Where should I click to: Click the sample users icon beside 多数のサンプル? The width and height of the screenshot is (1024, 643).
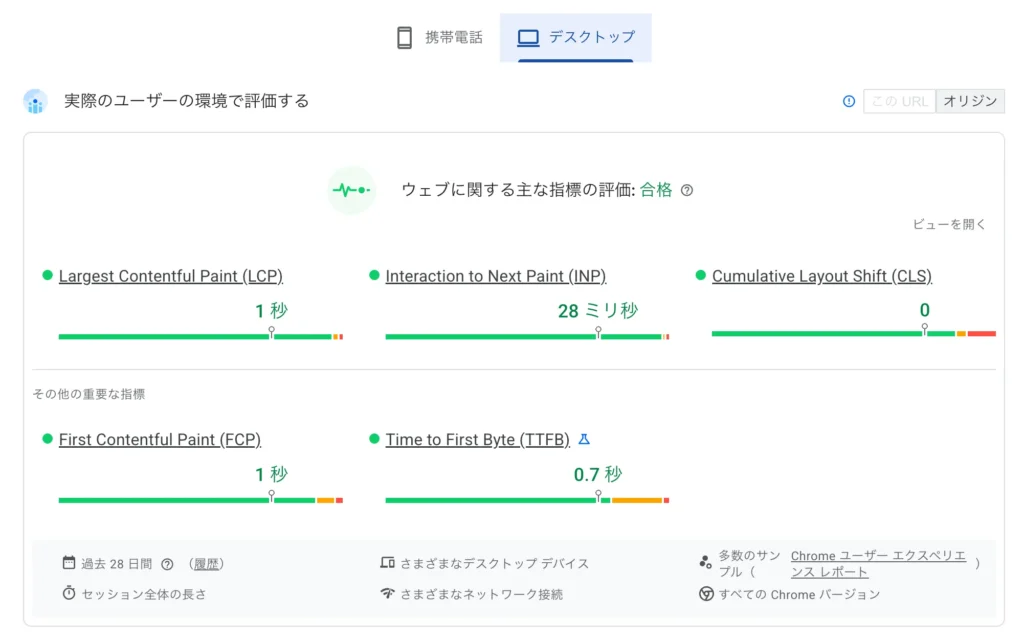click(707, 562)
